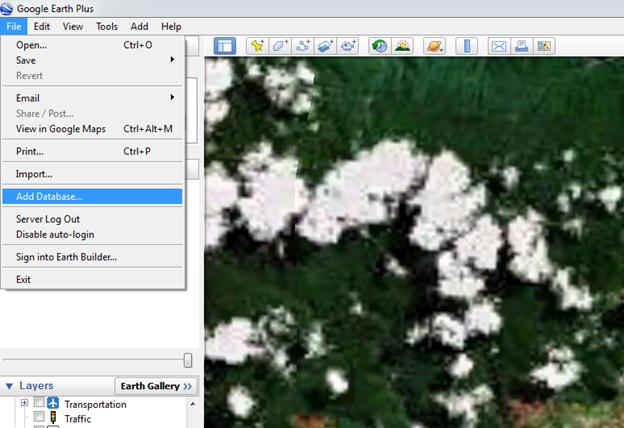Image resolution: width=624 pixels, height=428 pixels.
Task: Enable the Traffic layer checkbox
Action: point(39,418)
